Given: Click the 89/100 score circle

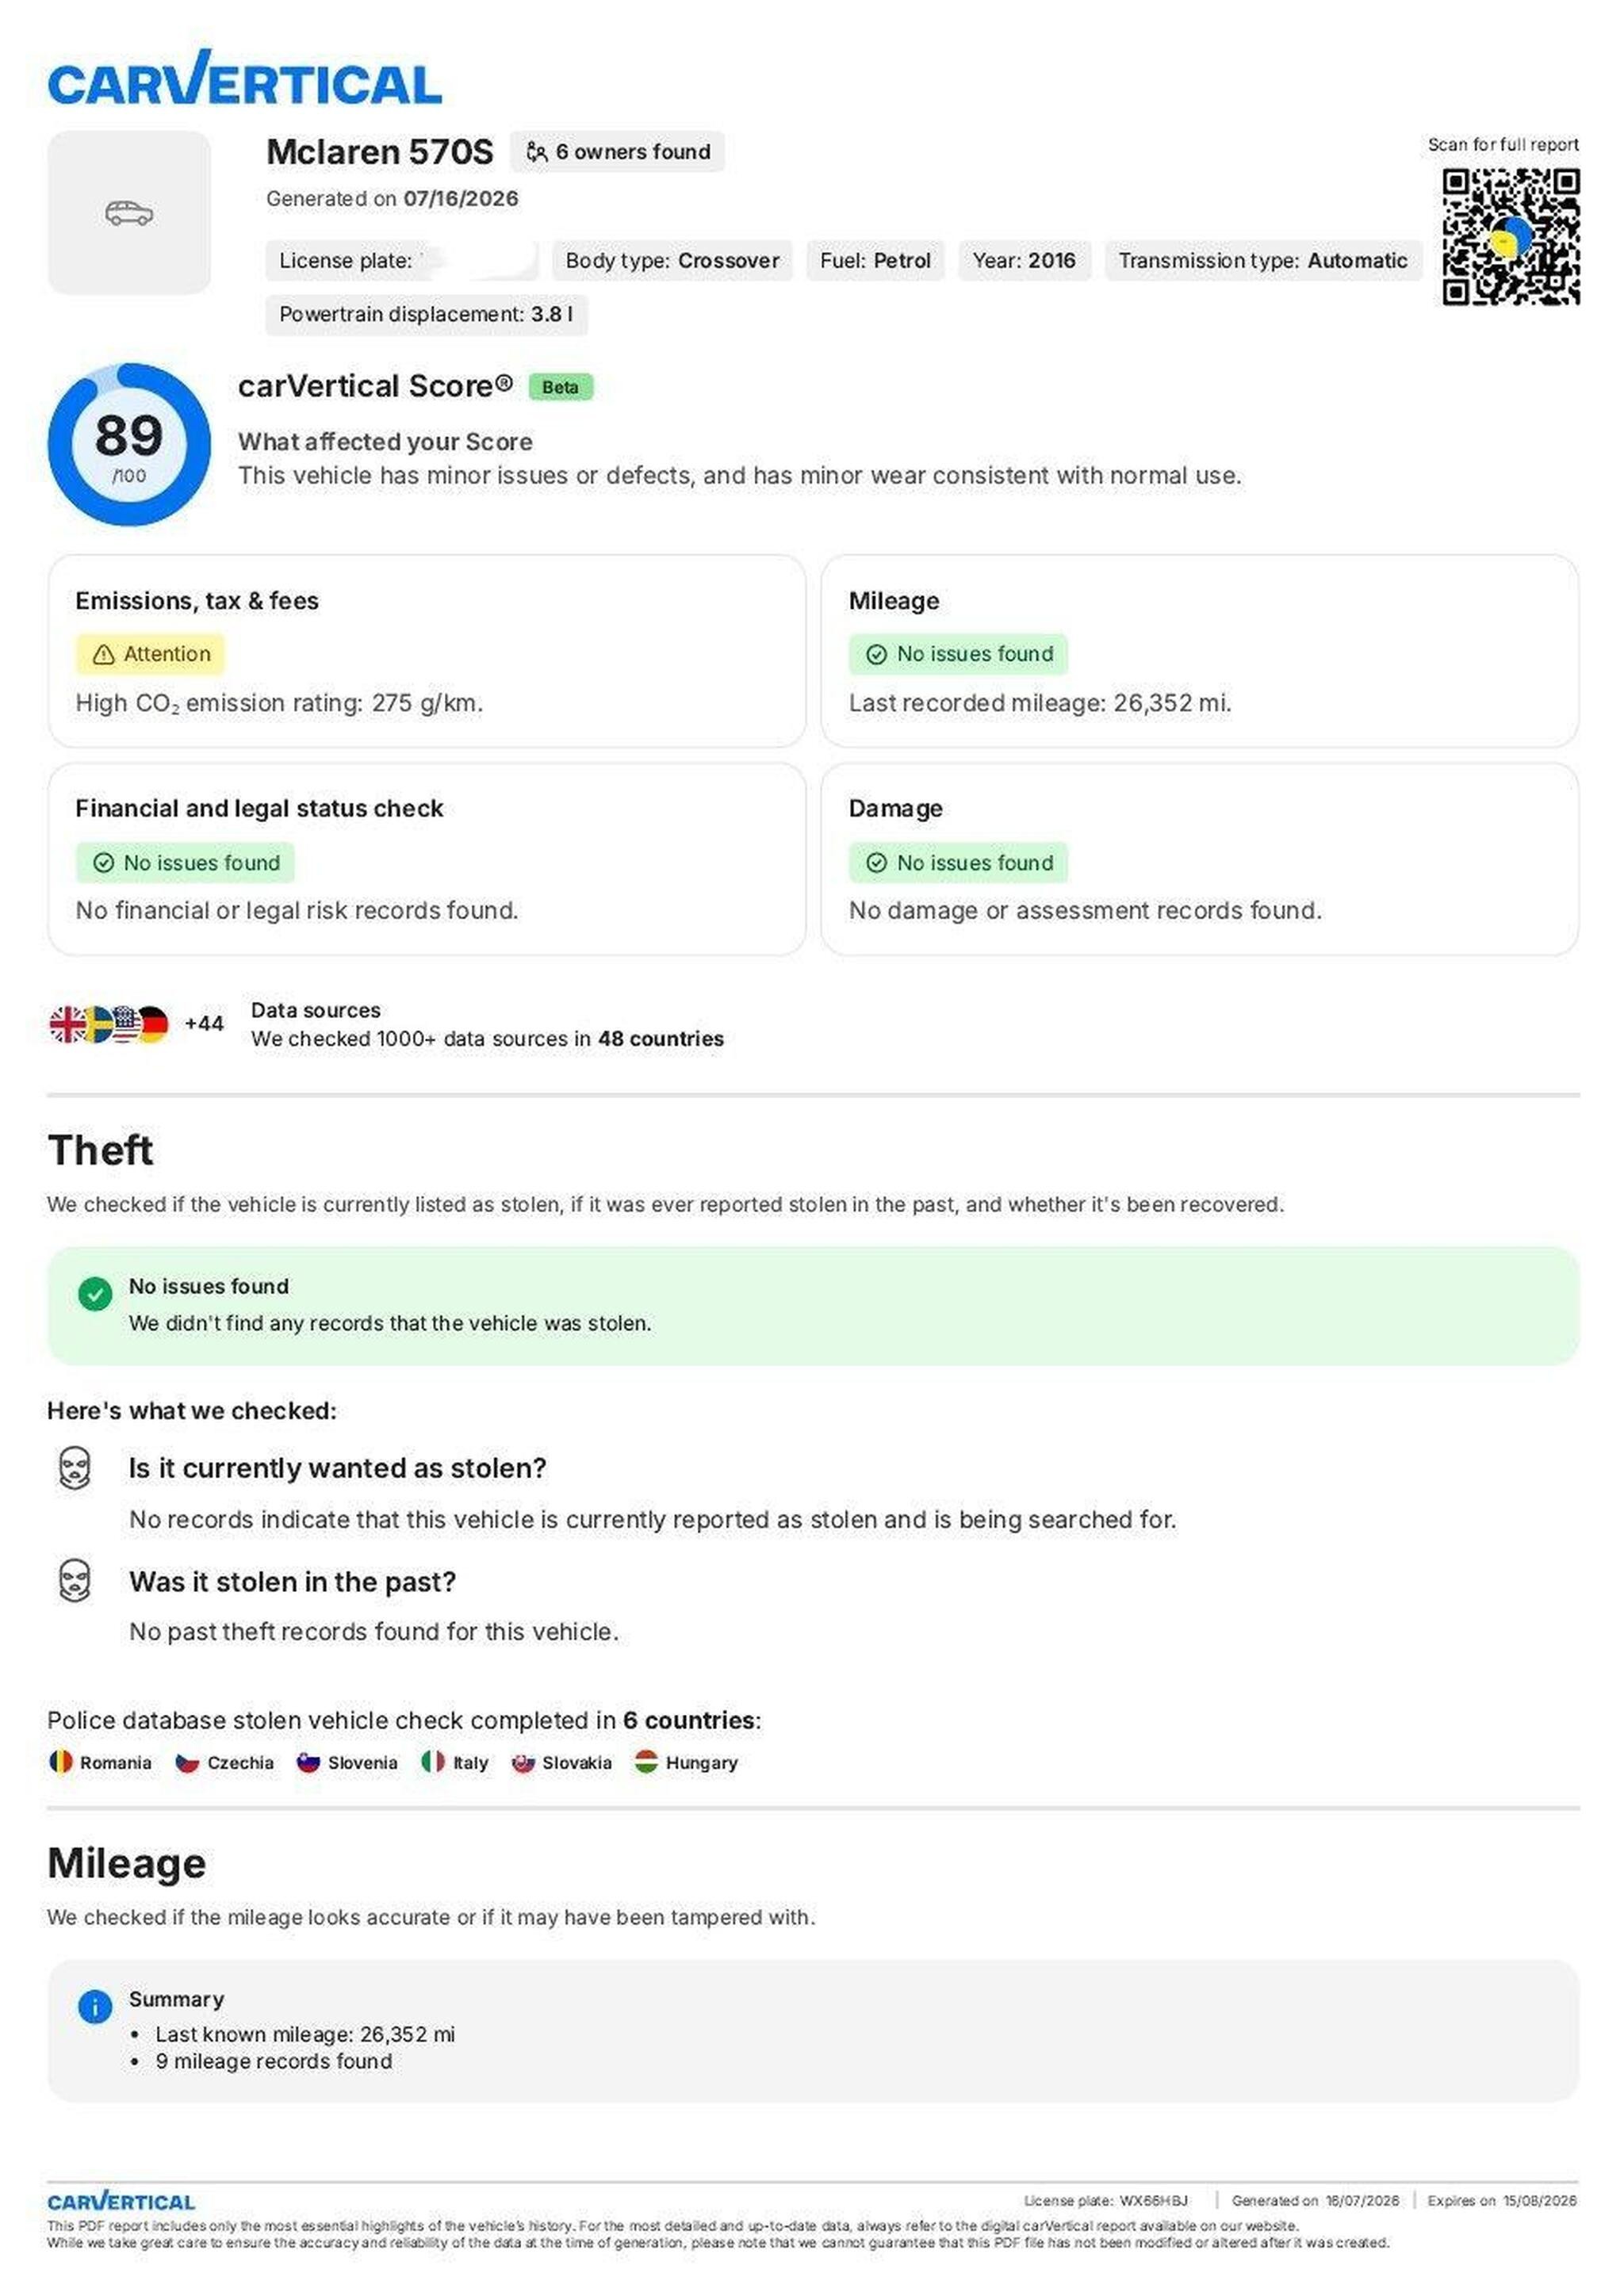Looking at the screenshot, I should pos(129,444).
